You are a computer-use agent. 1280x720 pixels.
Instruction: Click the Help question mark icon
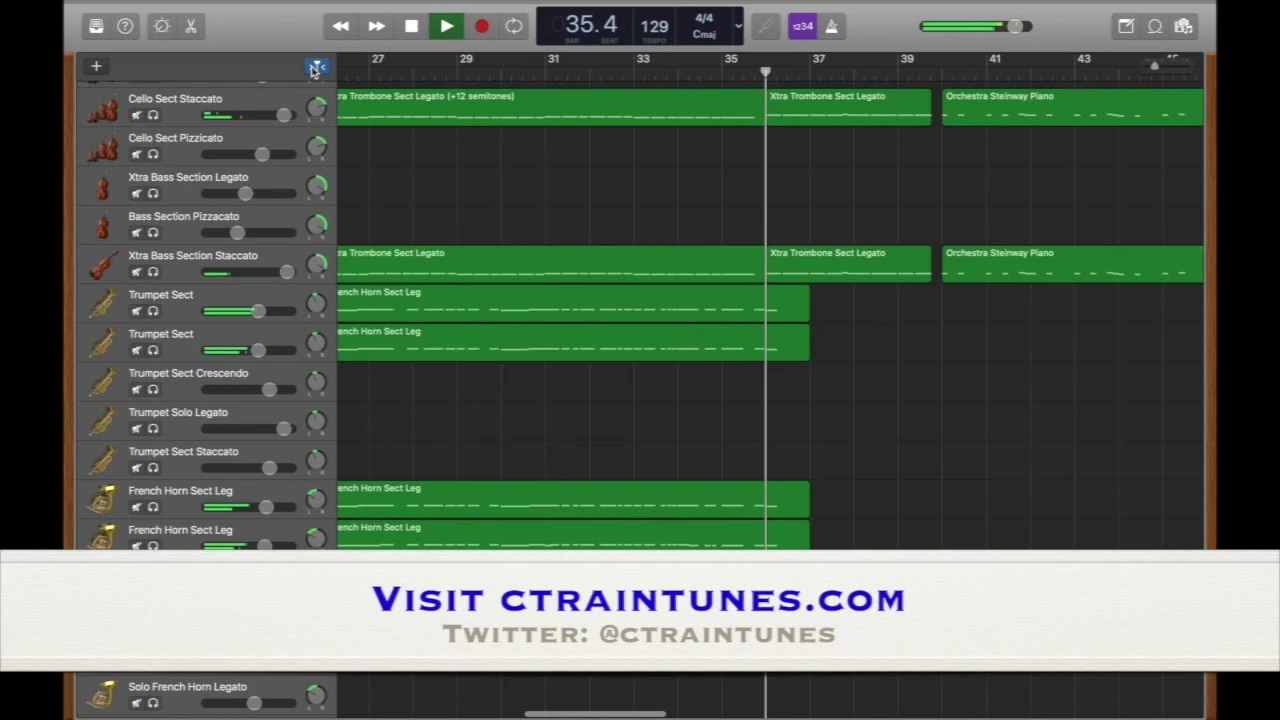coord(124,26)
